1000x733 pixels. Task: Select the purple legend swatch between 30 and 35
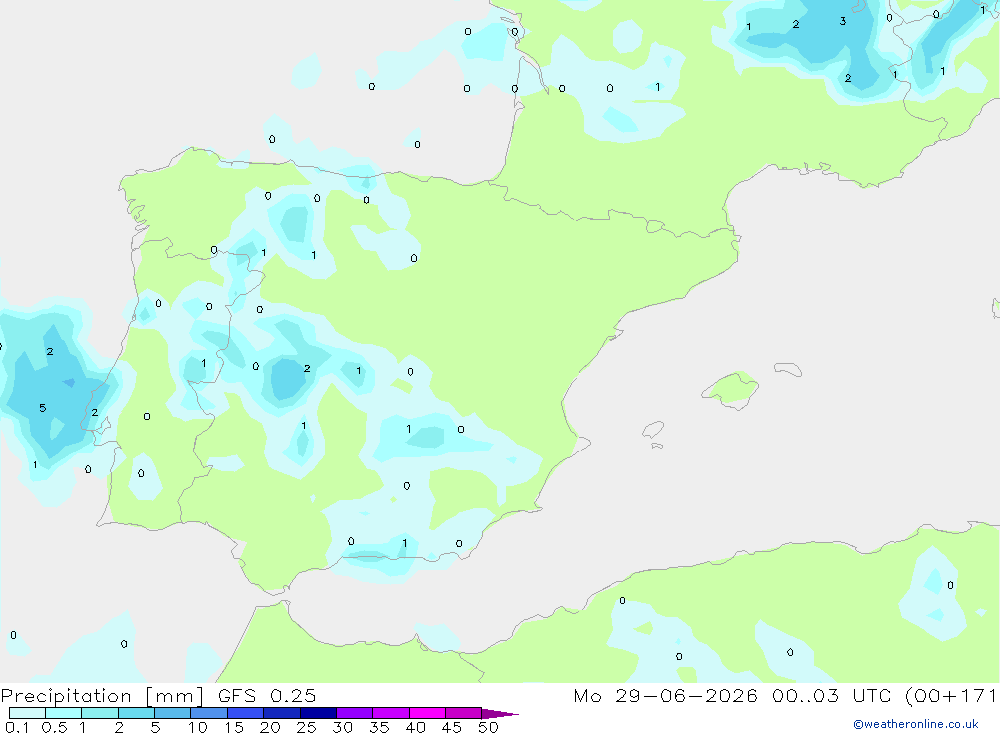coord(354,713)
